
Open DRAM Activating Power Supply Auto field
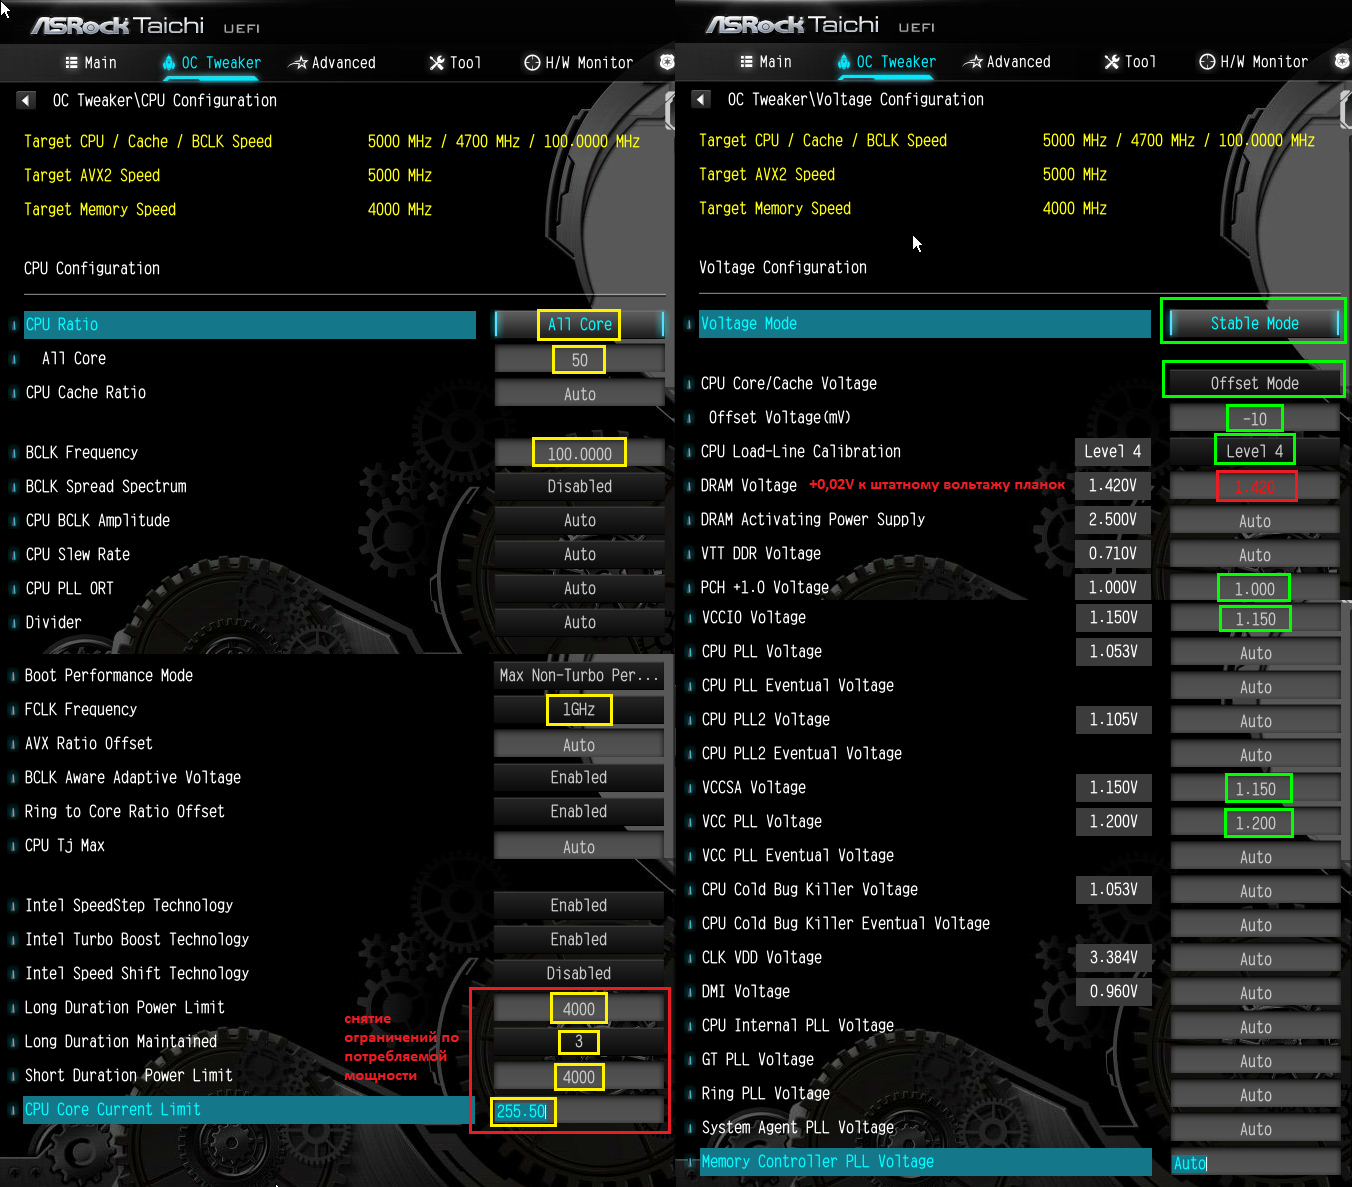point(1254,521)
